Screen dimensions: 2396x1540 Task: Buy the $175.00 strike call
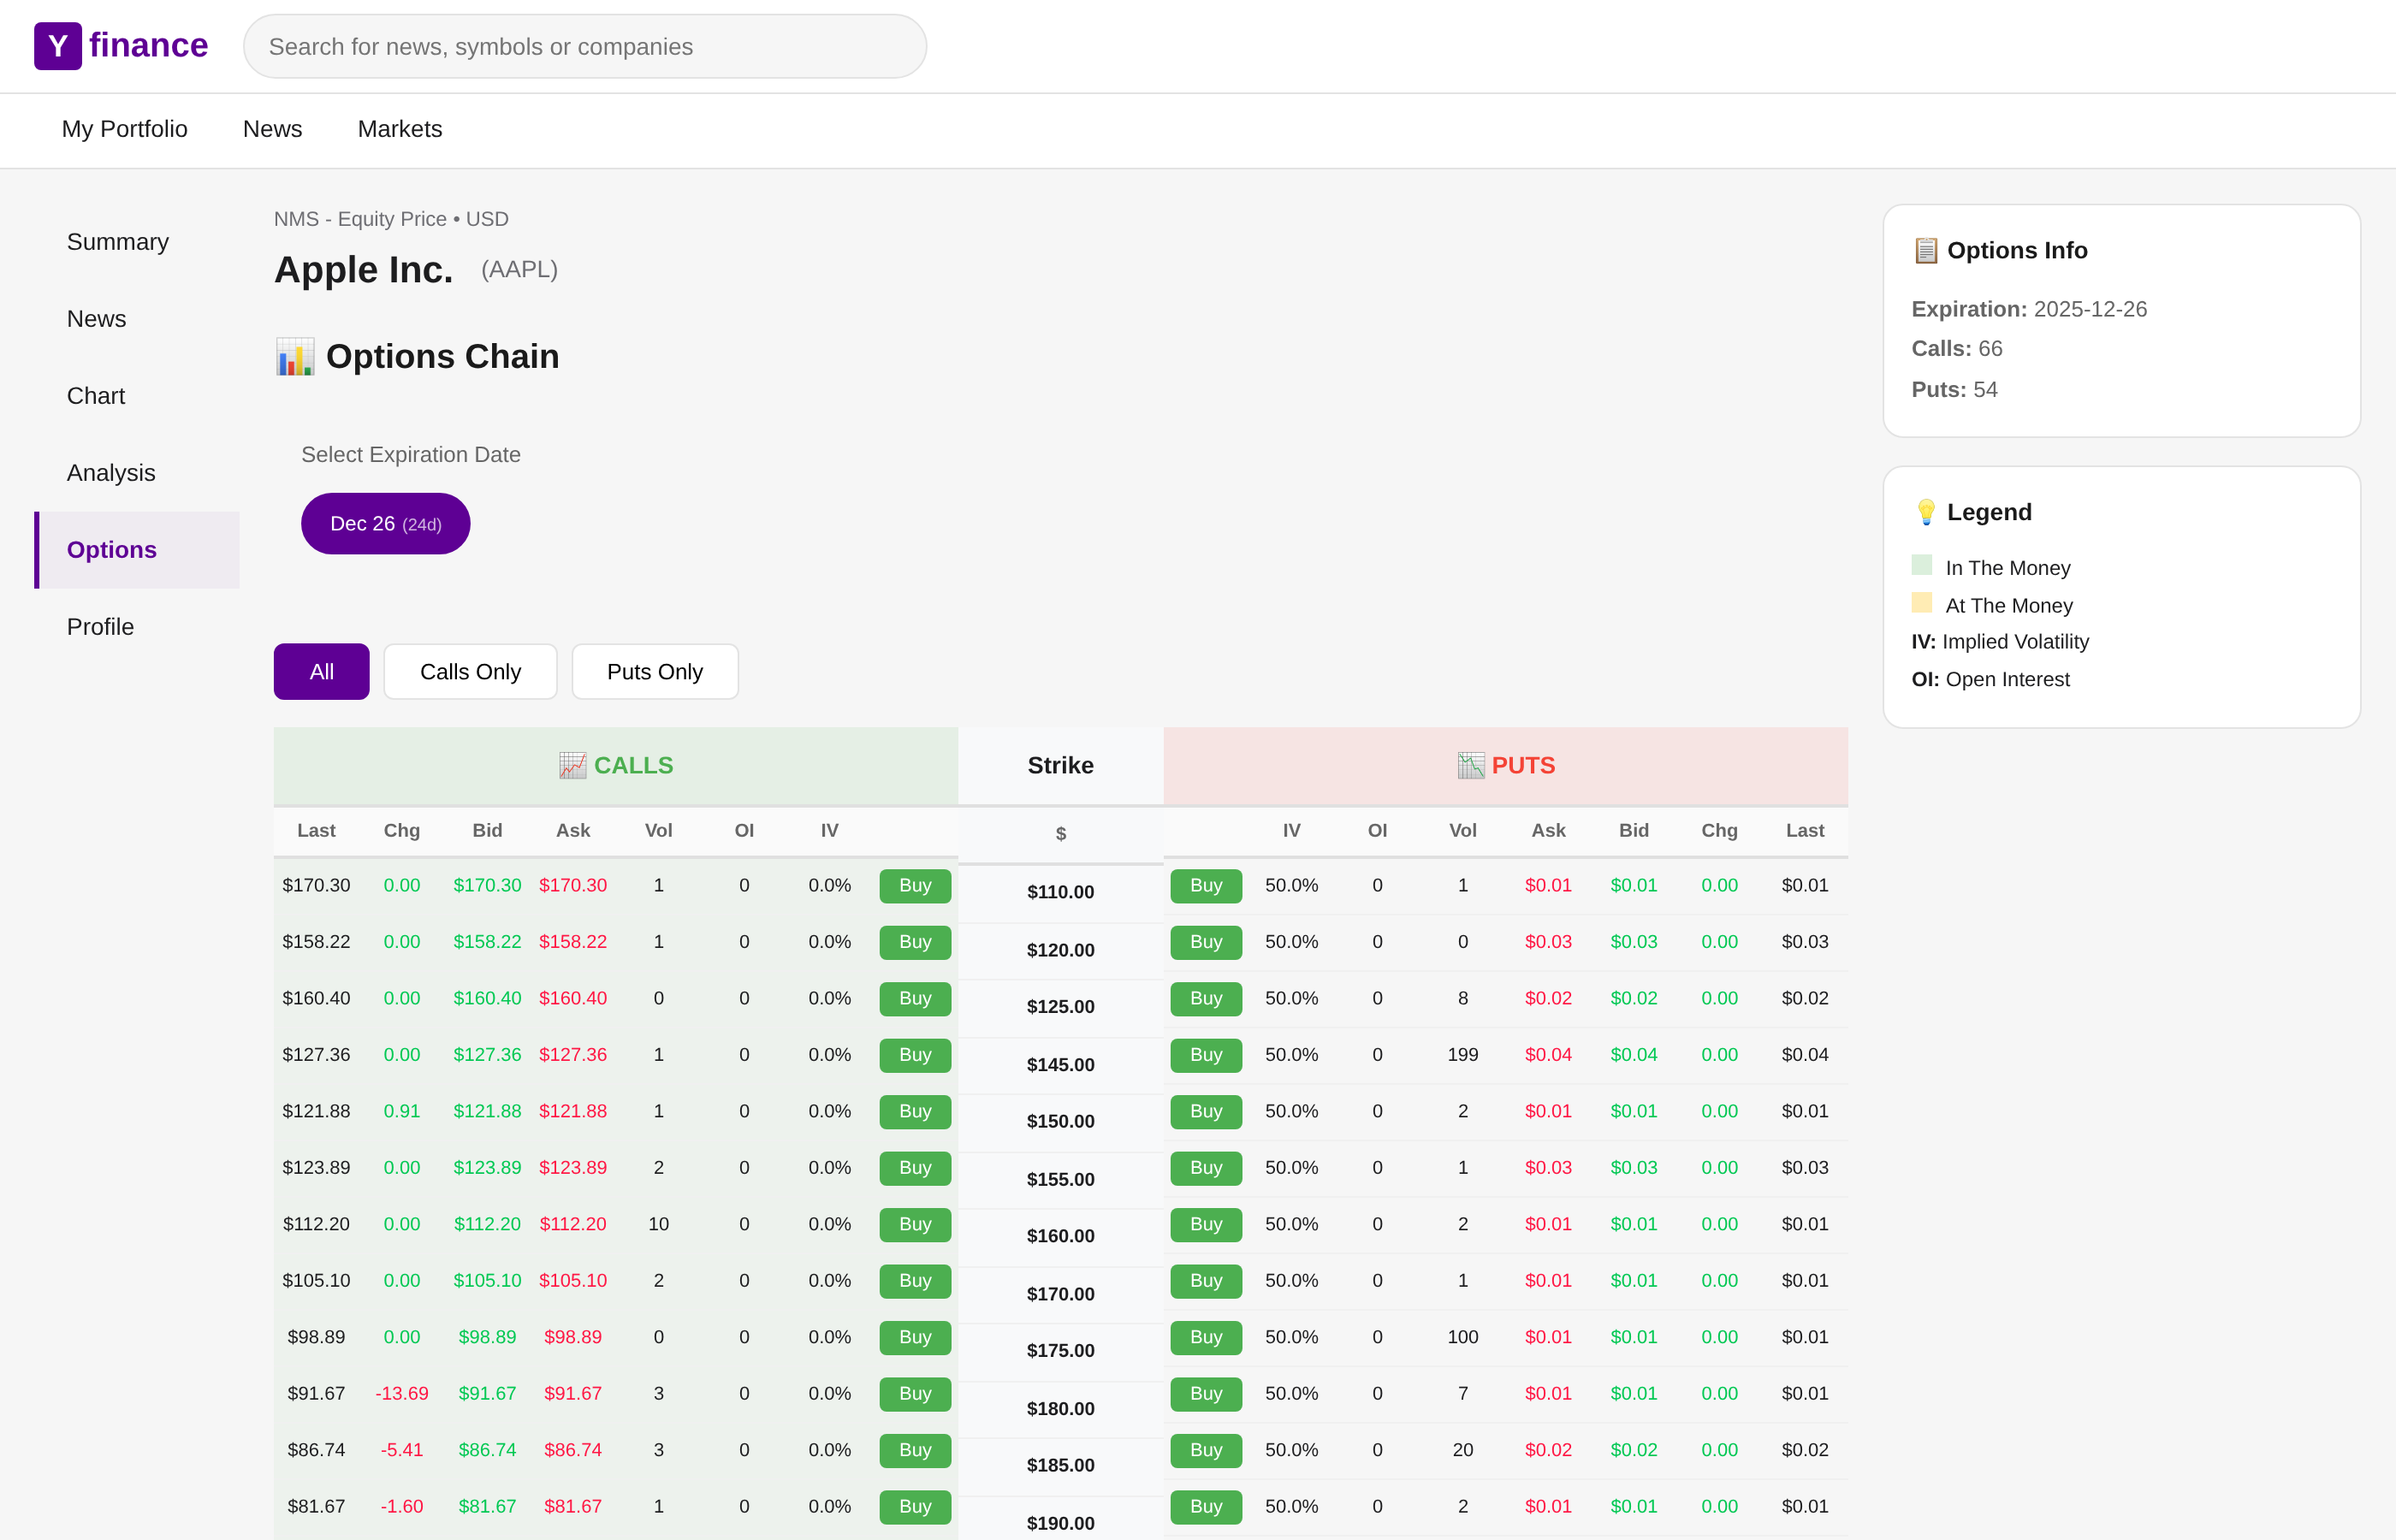tap(915, 1338)
